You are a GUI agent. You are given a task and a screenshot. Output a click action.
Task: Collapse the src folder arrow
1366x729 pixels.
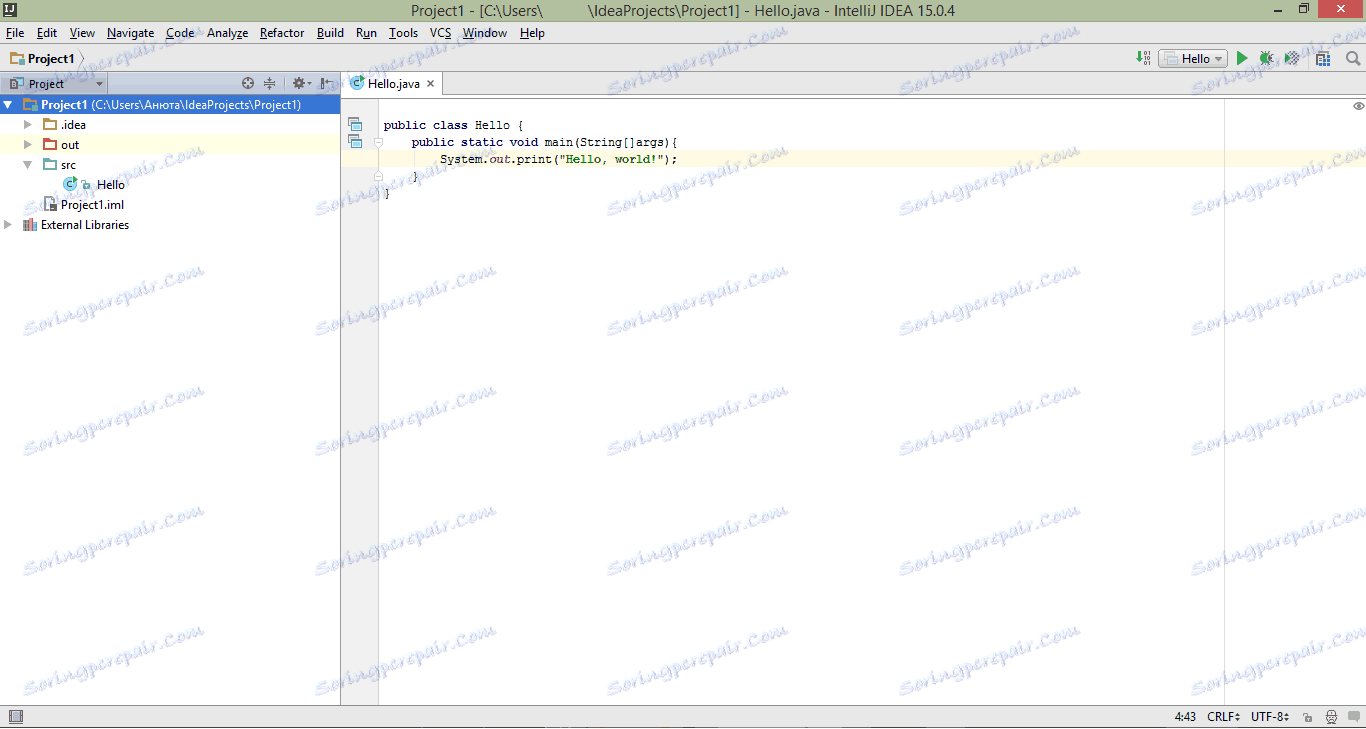(x=28, y=165)
